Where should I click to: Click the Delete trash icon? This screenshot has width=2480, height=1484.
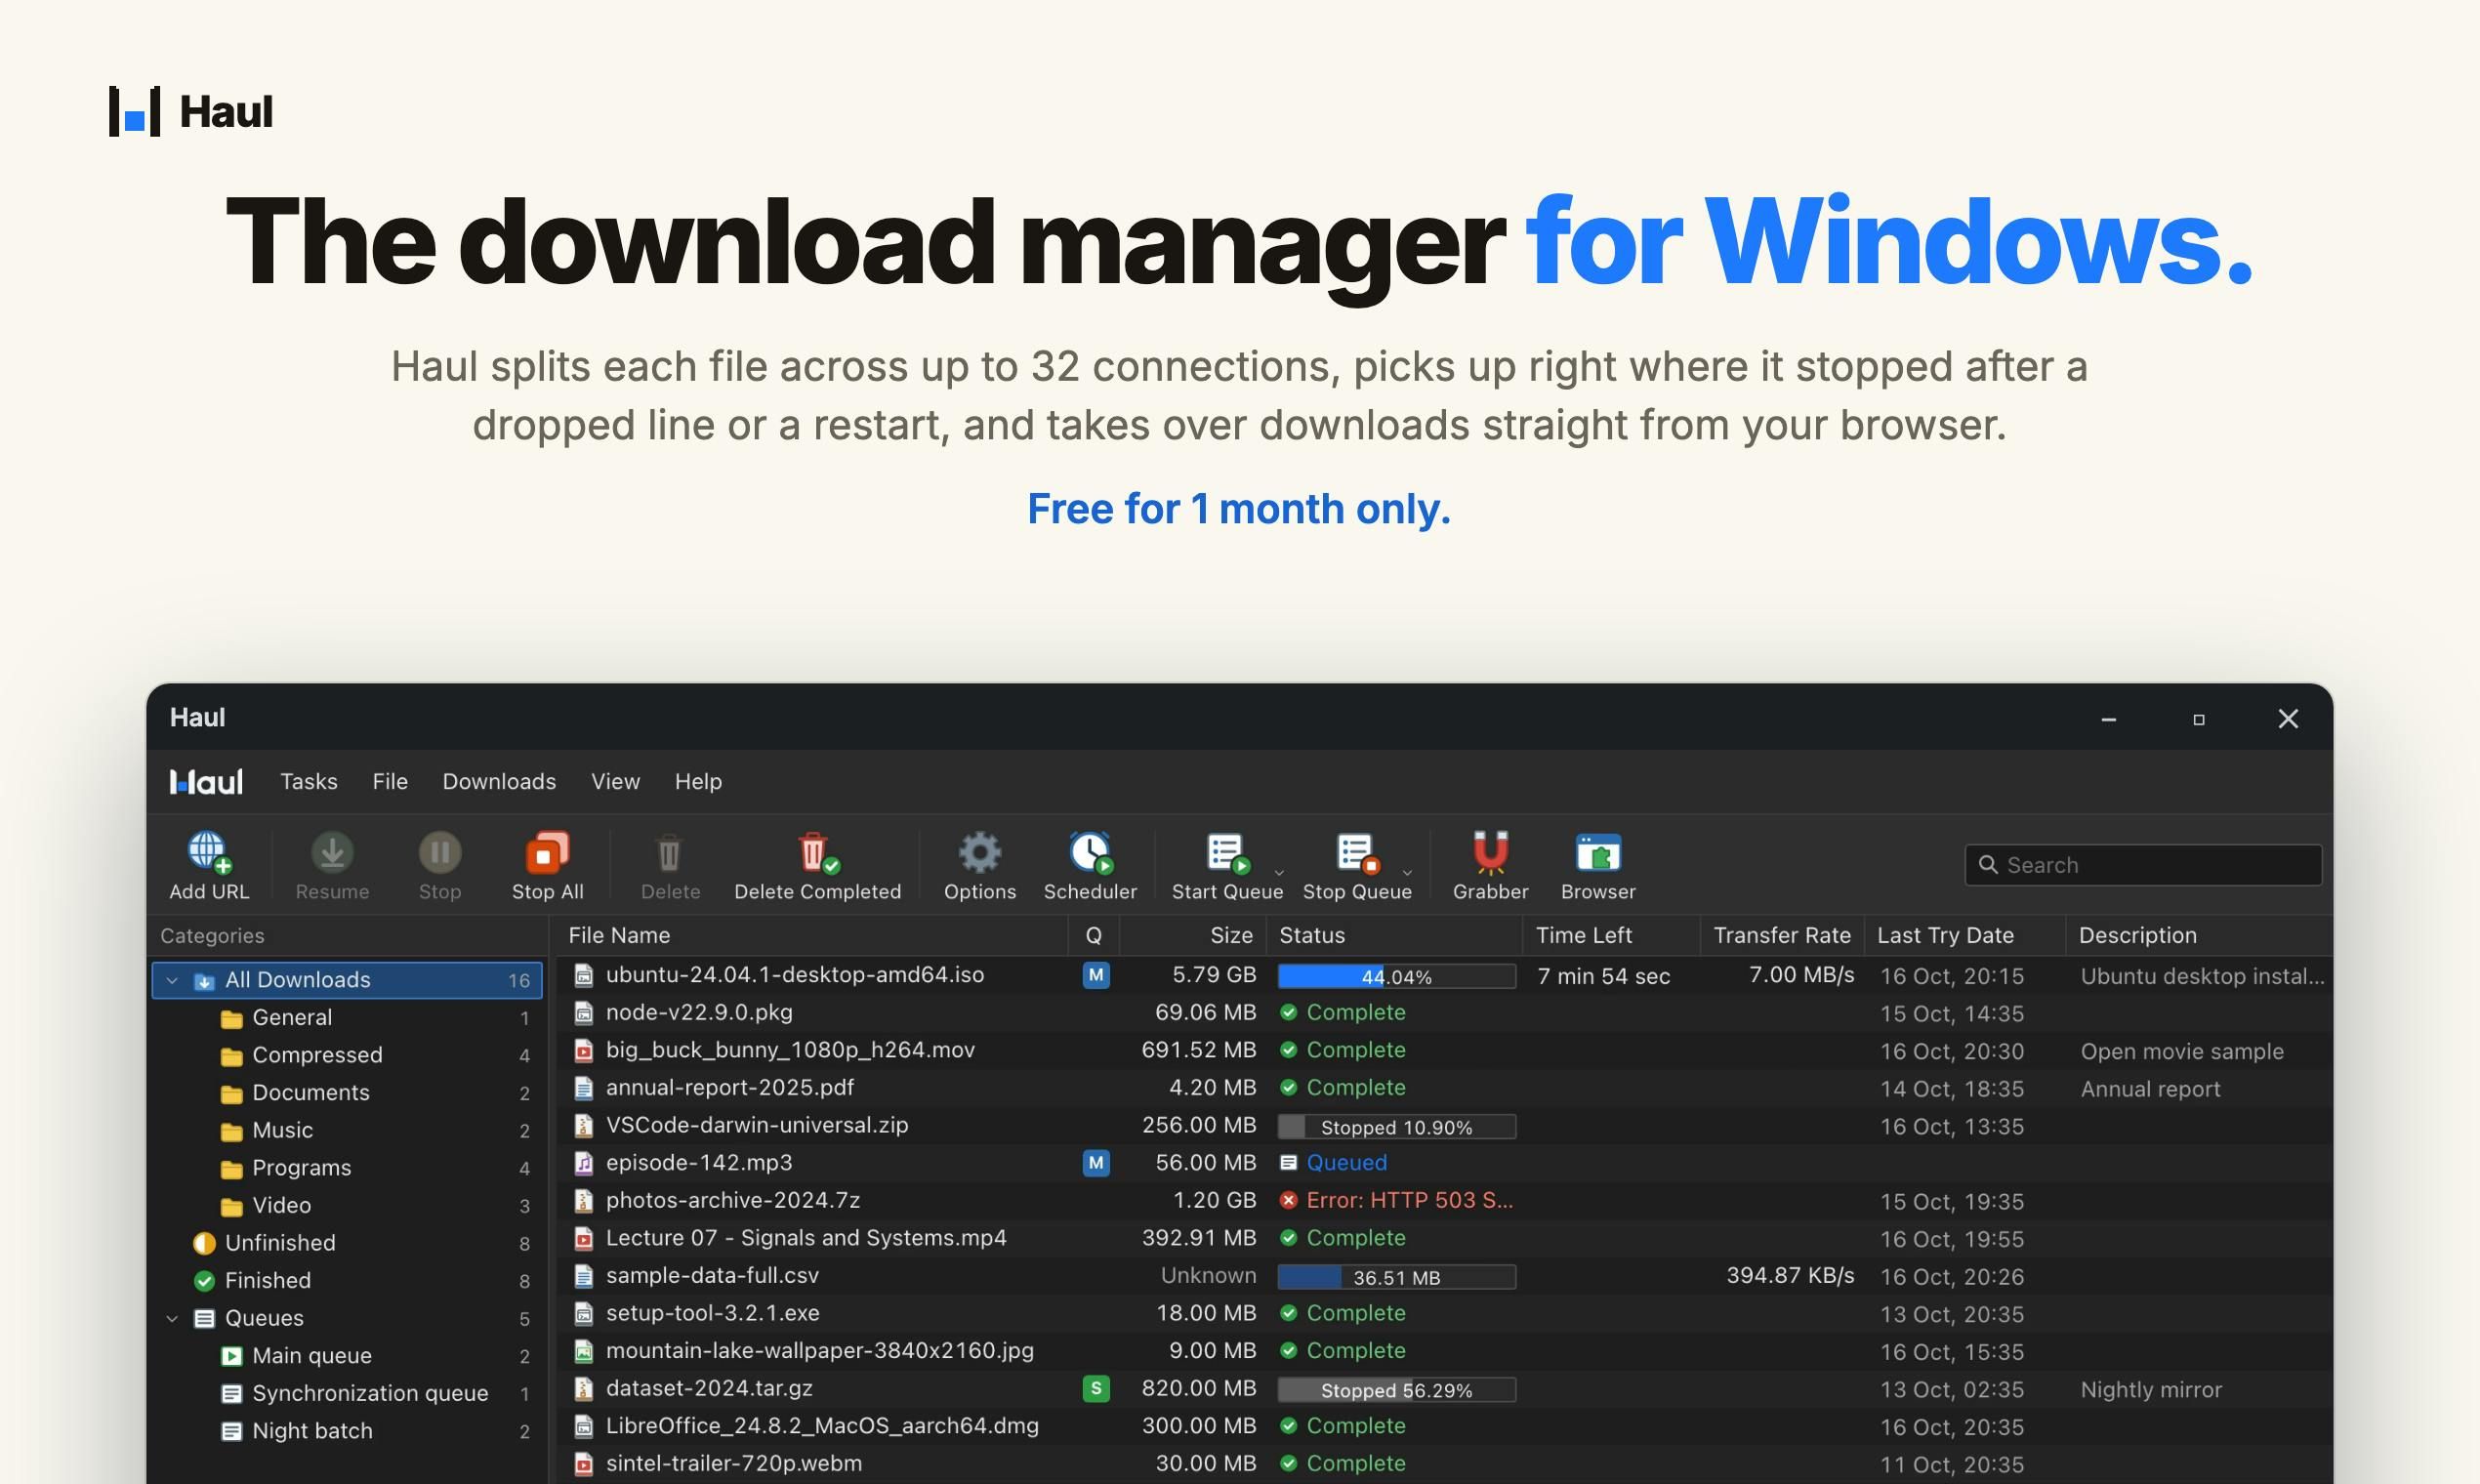click(670, 853)
